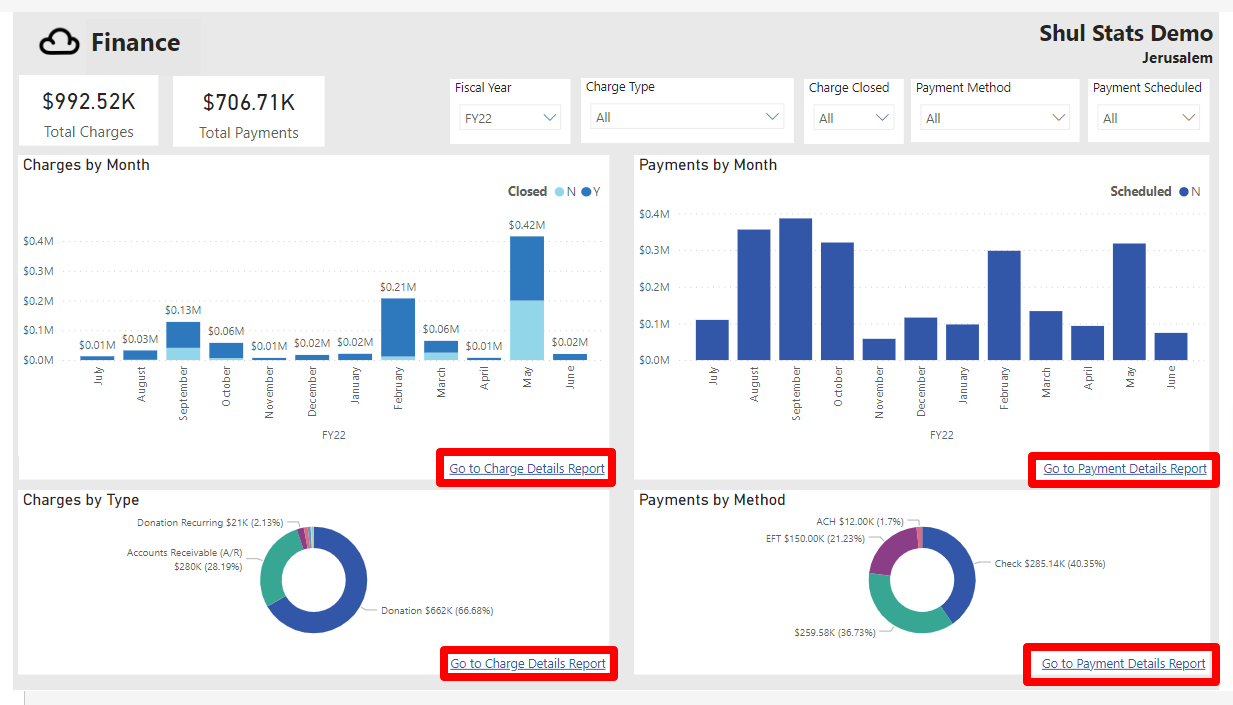Click the cloud logo icon
This screenshot has height=705, width=1233.
pyautogui.click(x=59, y=42)
